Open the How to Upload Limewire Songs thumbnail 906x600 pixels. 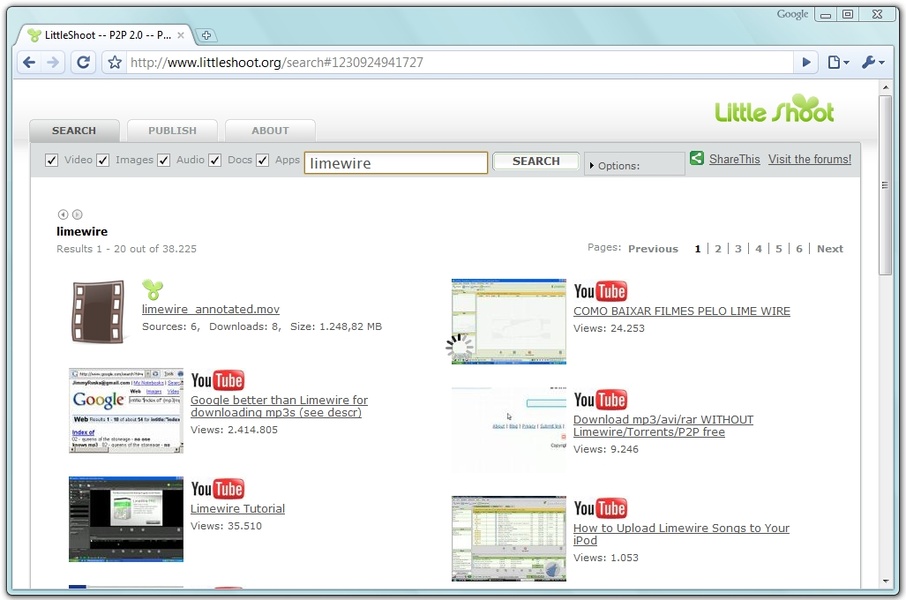508,538
